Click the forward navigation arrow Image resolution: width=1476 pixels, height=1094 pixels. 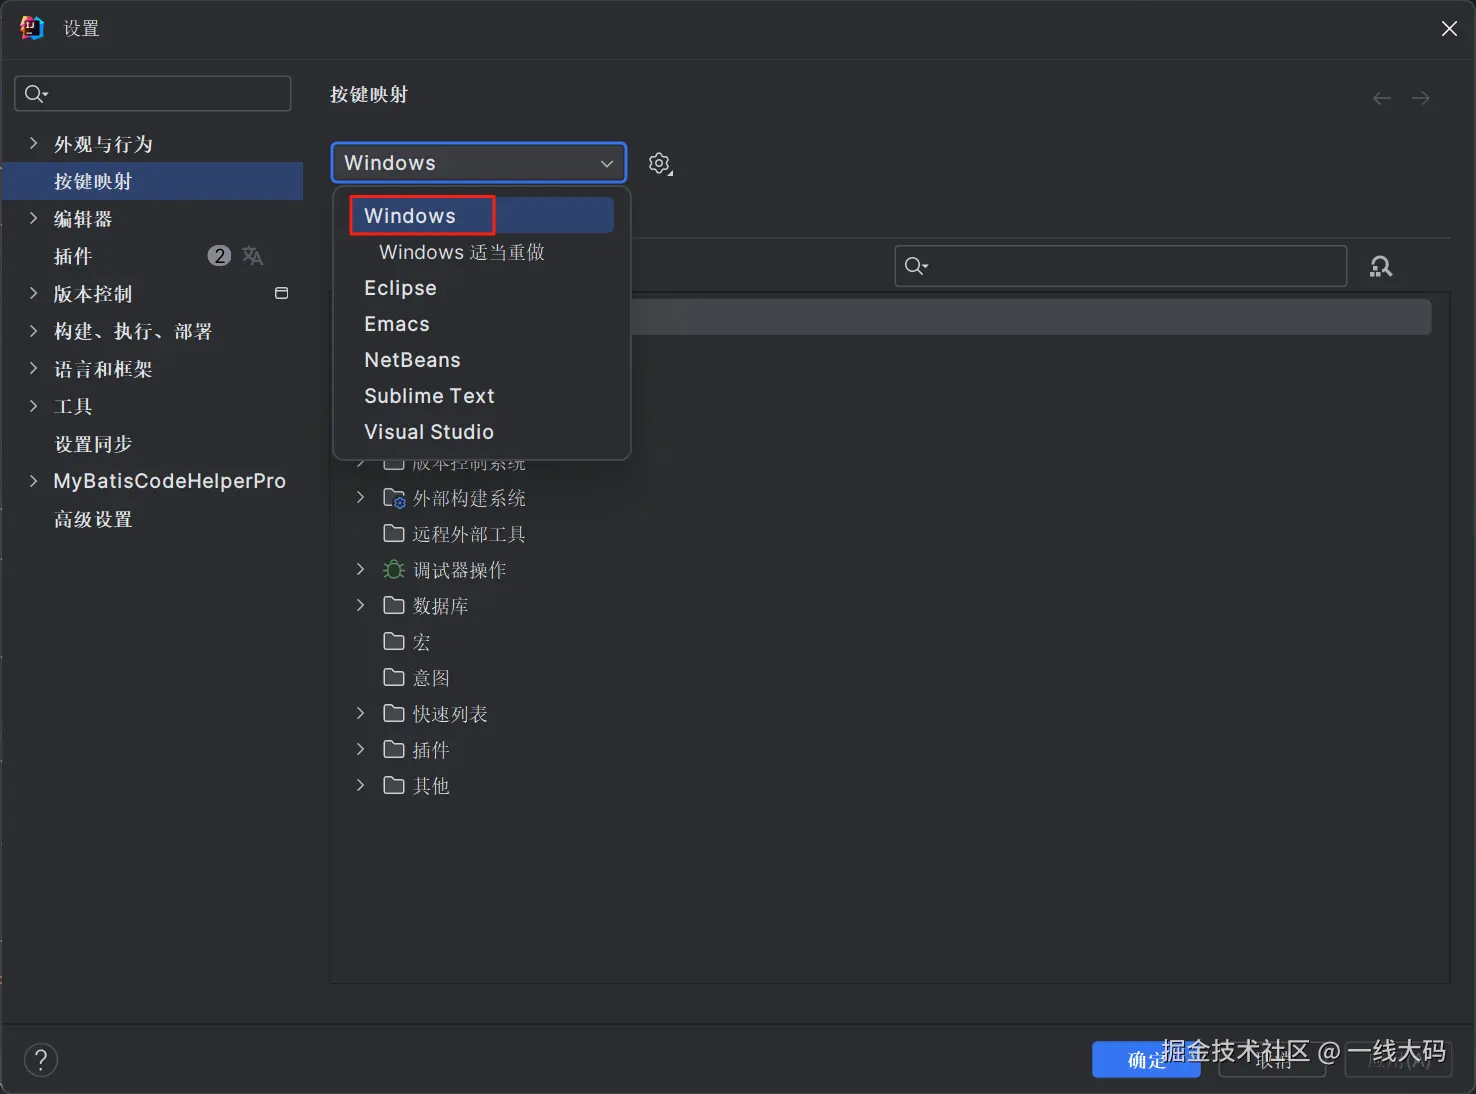[1421, 98]
